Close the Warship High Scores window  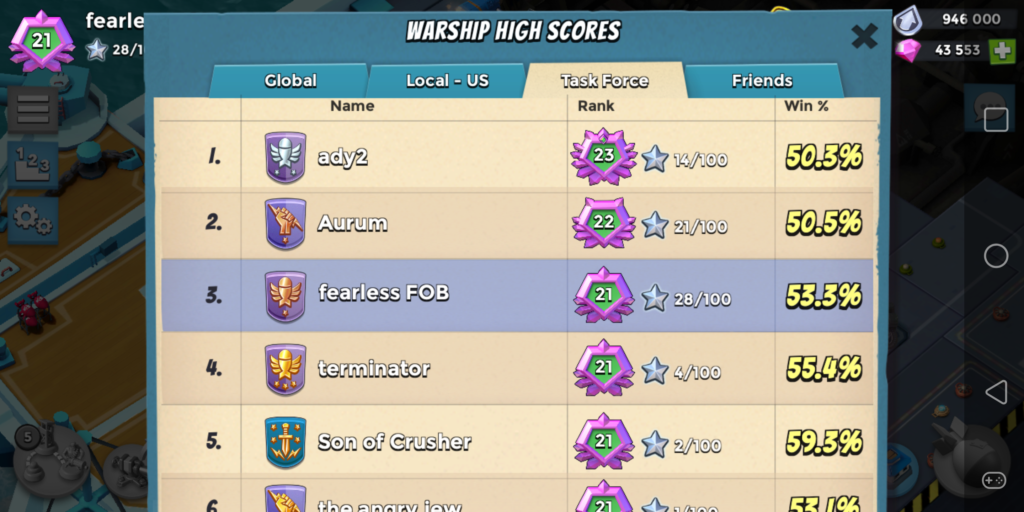[864, 36]
